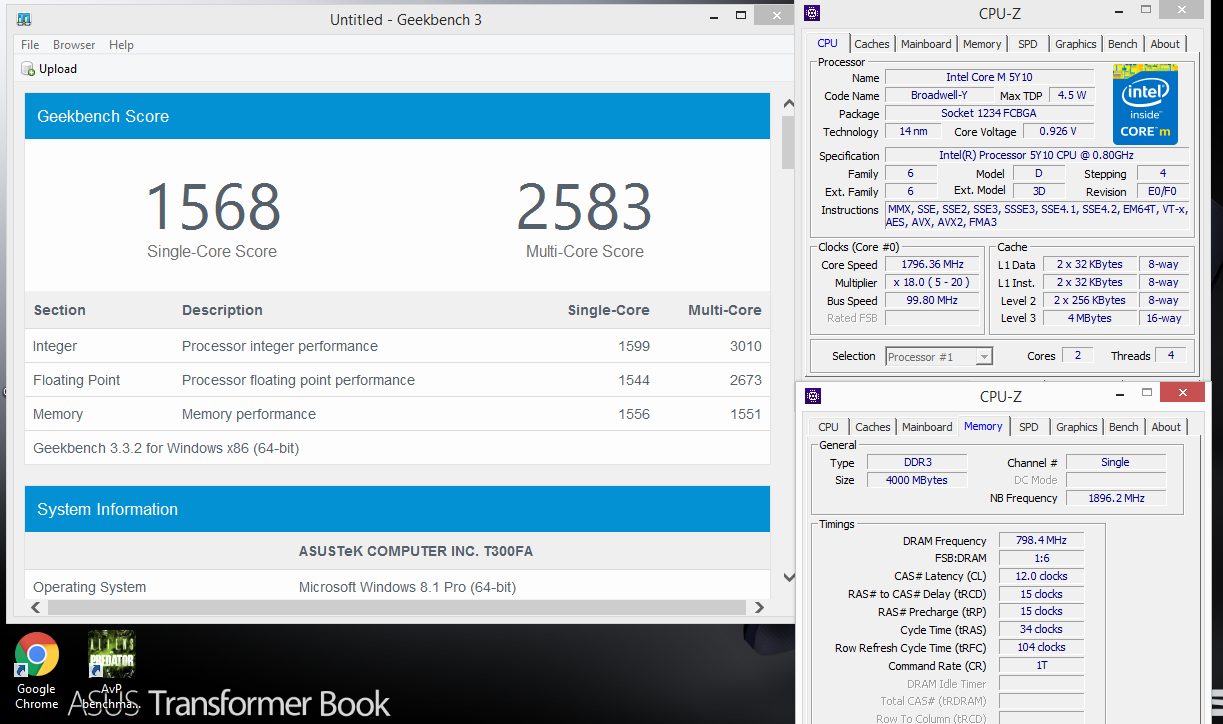Screen dimensions: 1223x724
Task: Open the Help menu in Geekbench
Action: 121,45
